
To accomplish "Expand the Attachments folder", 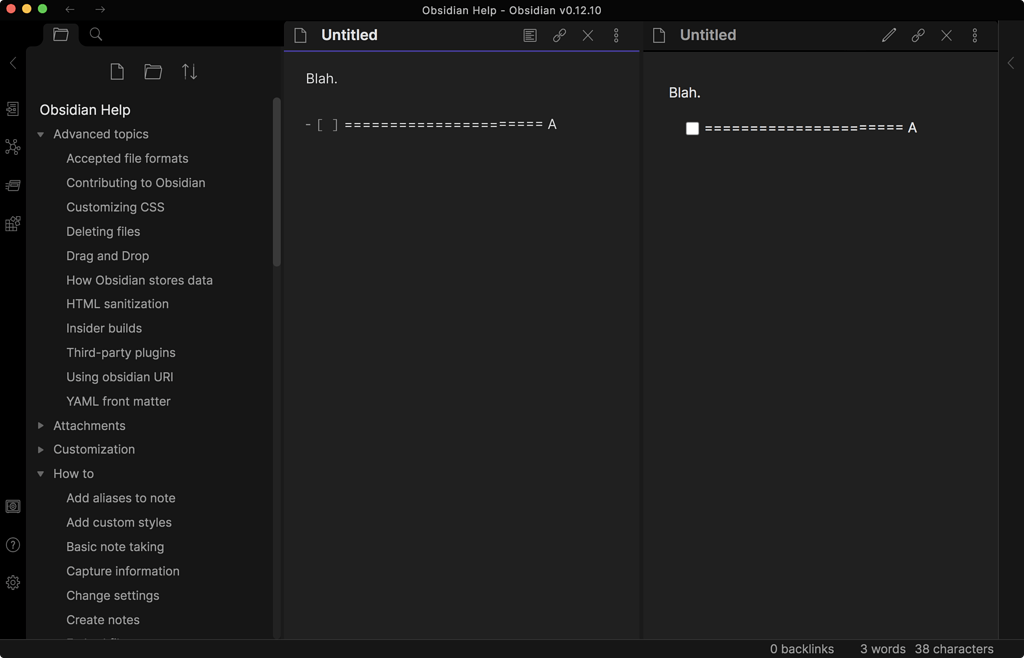I will [x=41, y=426].
